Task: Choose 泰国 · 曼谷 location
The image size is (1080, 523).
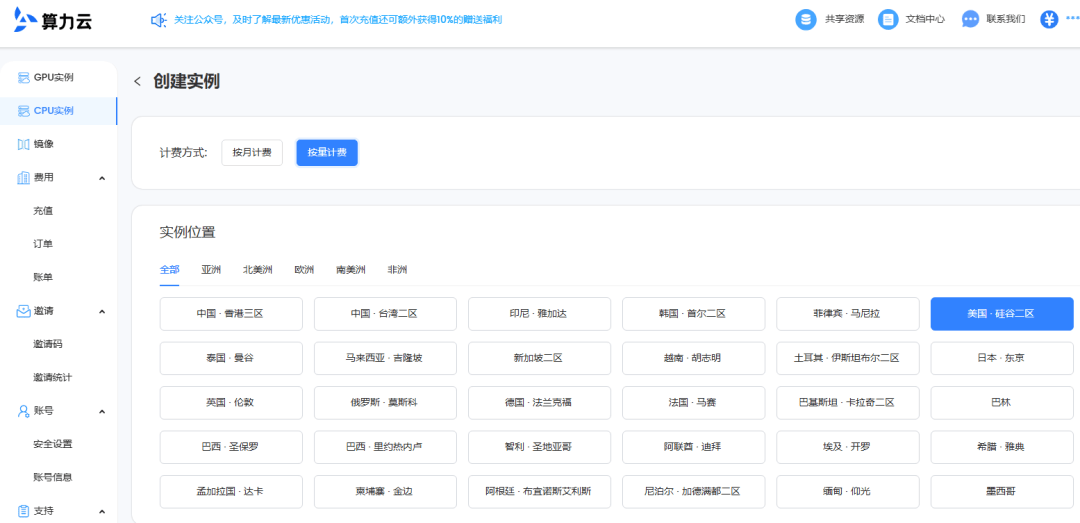Action: pos(231,358)
